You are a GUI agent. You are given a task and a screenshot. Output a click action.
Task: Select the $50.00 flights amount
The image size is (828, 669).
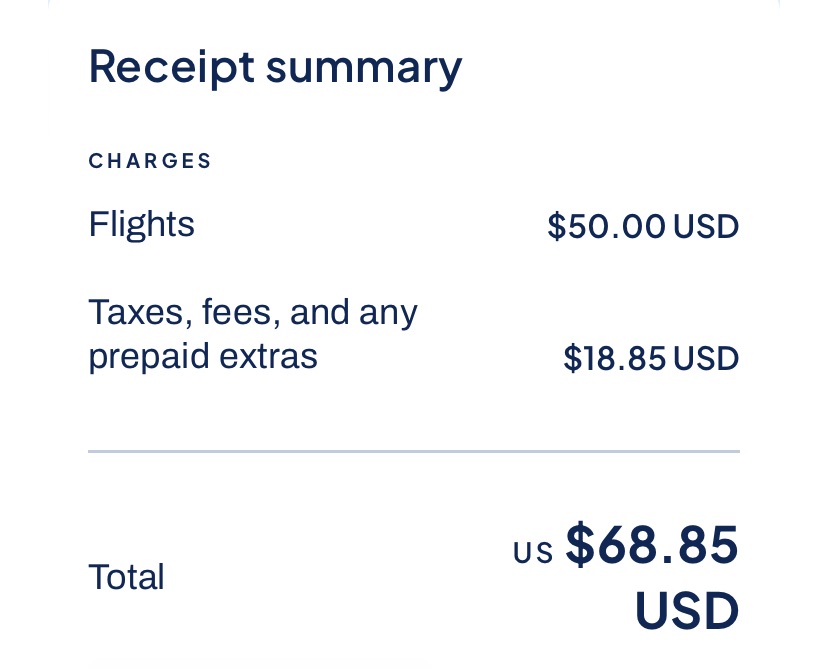pyautogui.click(x=606, y=227)
